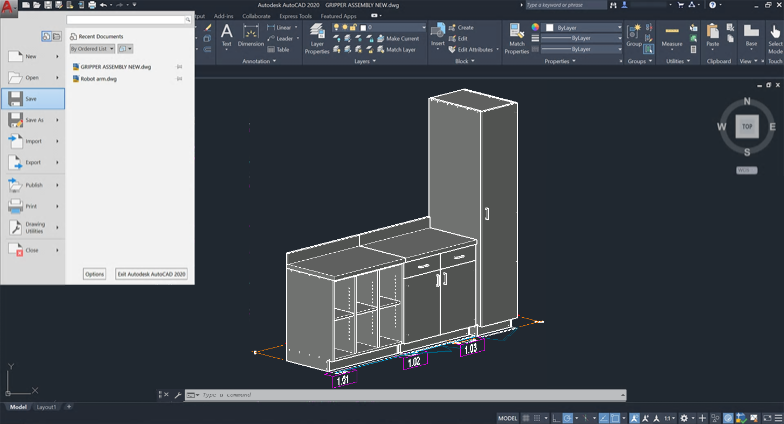Expand the ByLayer color dropdown

tap(619, 27)
